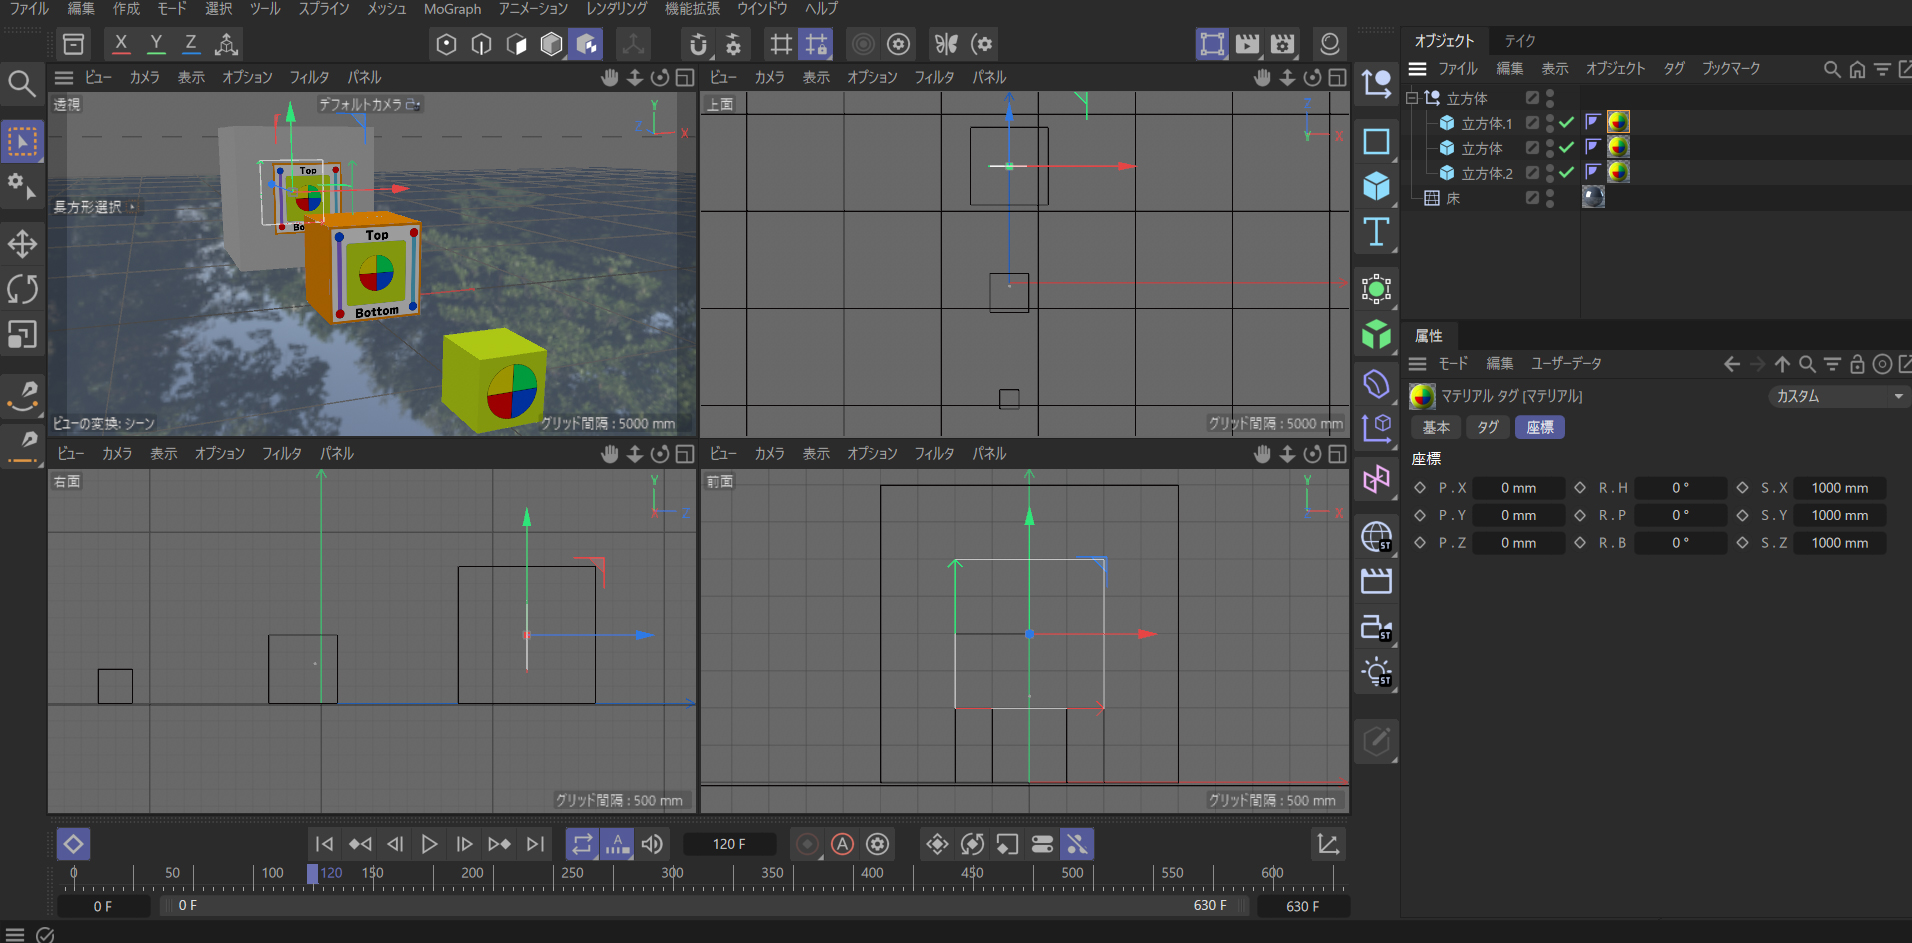
Task: Click the record active objects keyframe icon
Action: click(x=807, y=844)
